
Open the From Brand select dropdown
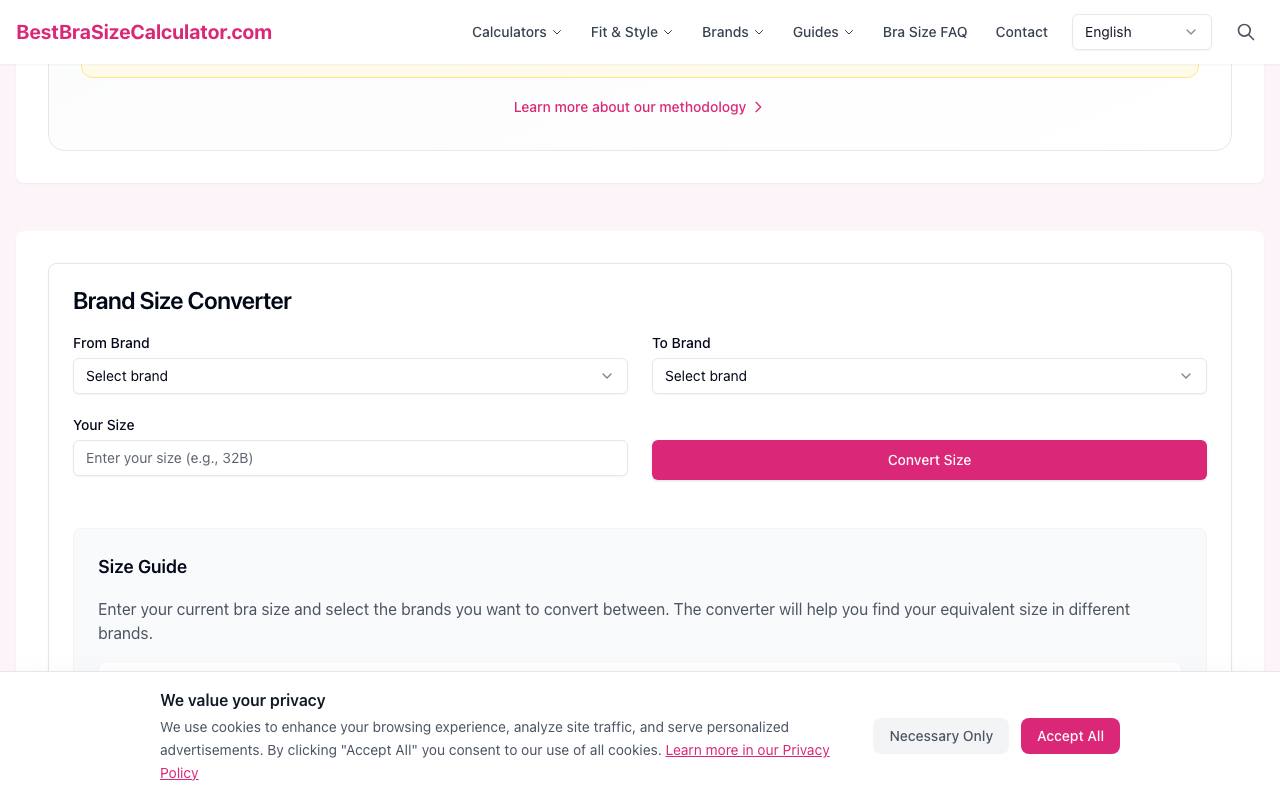coord(350,376)
